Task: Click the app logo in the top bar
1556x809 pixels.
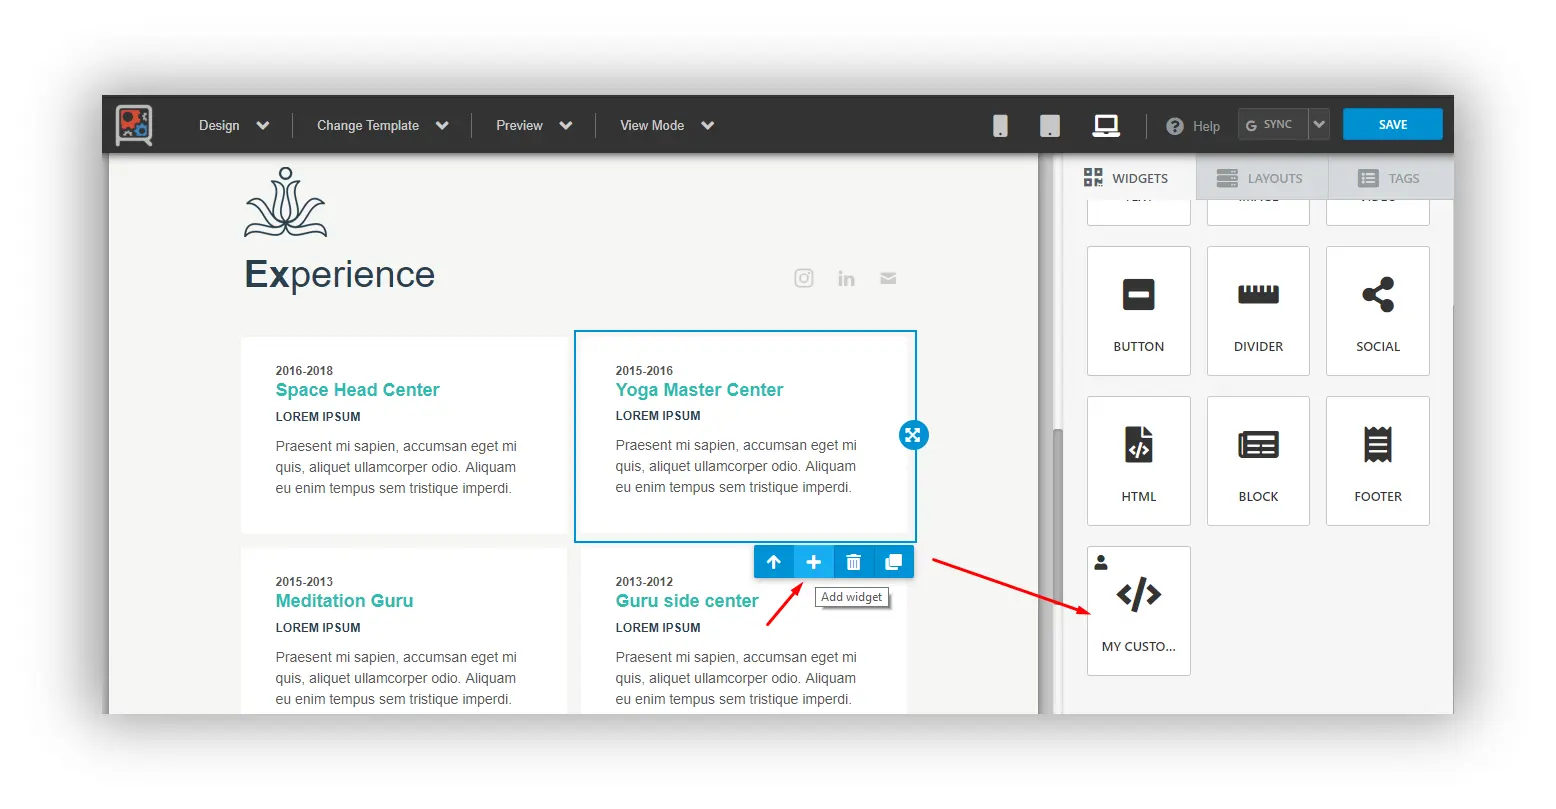Action: [x=134, y=125]
